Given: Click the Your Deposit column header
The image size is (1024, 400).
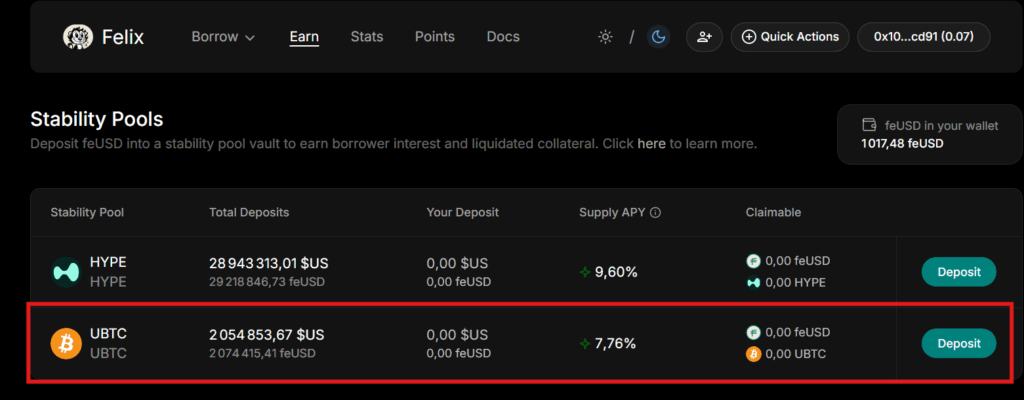Looking at the screenshot, I should [462, 212].
